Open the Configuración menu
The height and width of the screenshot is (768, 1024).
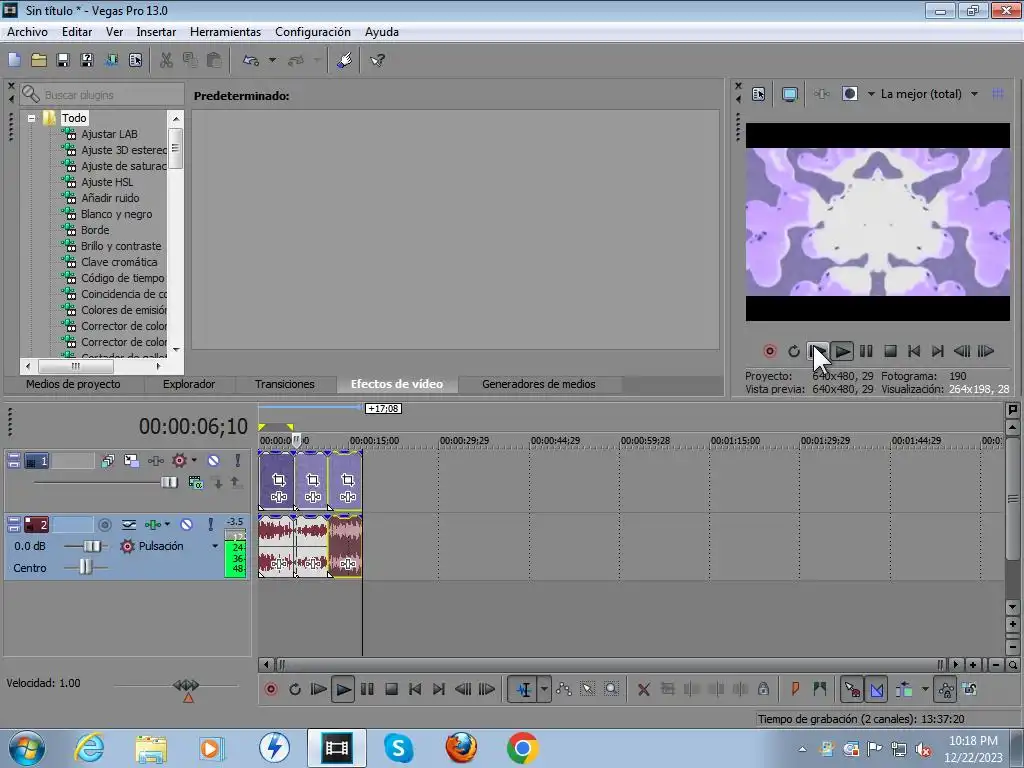coord(313,31)
